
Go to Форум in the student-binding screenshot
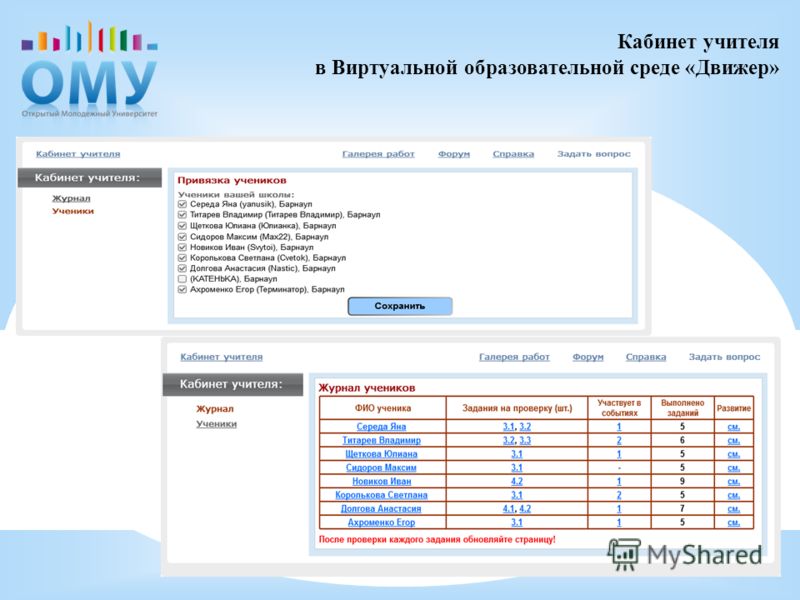[x=454, y=154]
